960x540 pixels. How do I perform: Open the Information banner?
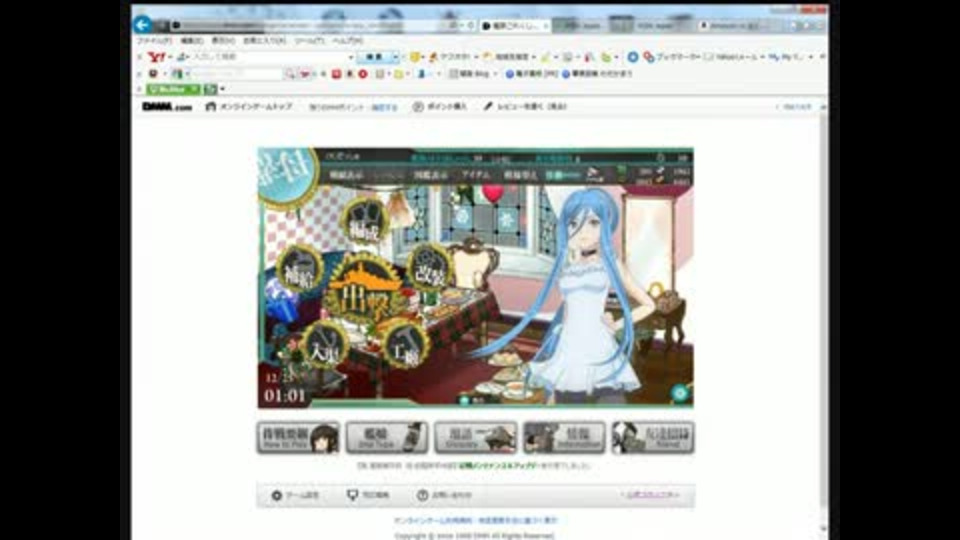tap(564, 438)
